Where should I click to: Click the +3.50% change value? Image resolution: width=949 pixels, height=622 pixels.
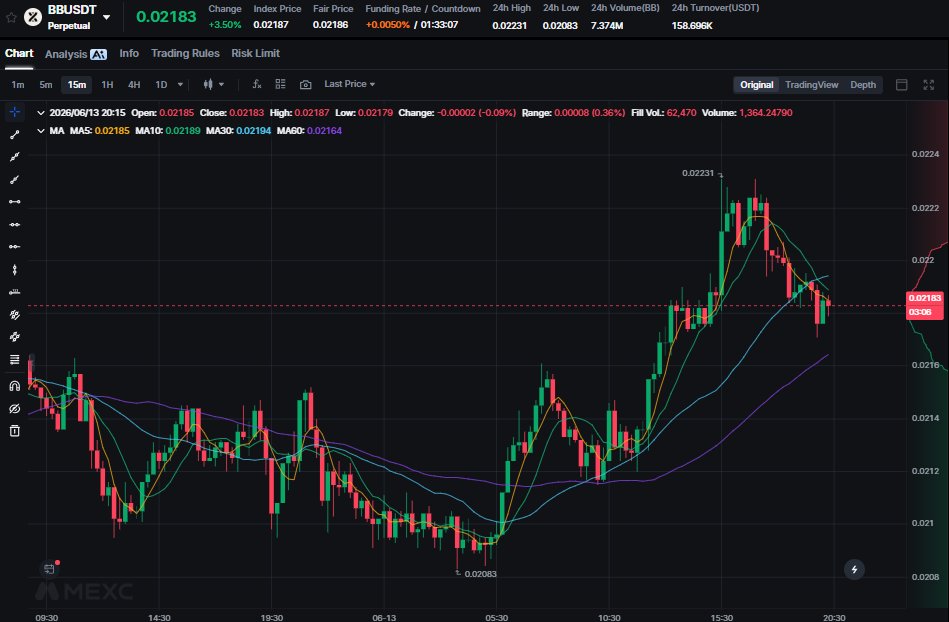[225, 25]
